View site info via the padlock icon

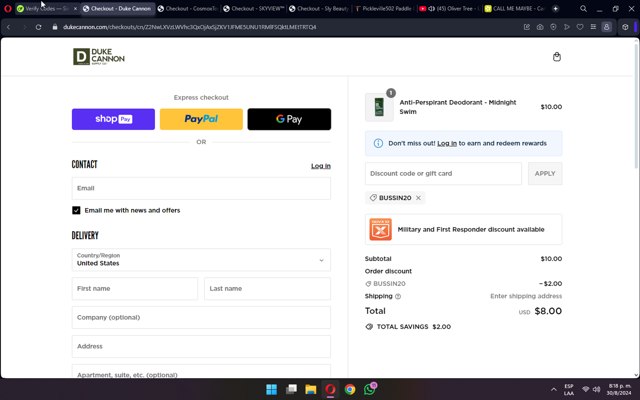(x=55, y=27)
